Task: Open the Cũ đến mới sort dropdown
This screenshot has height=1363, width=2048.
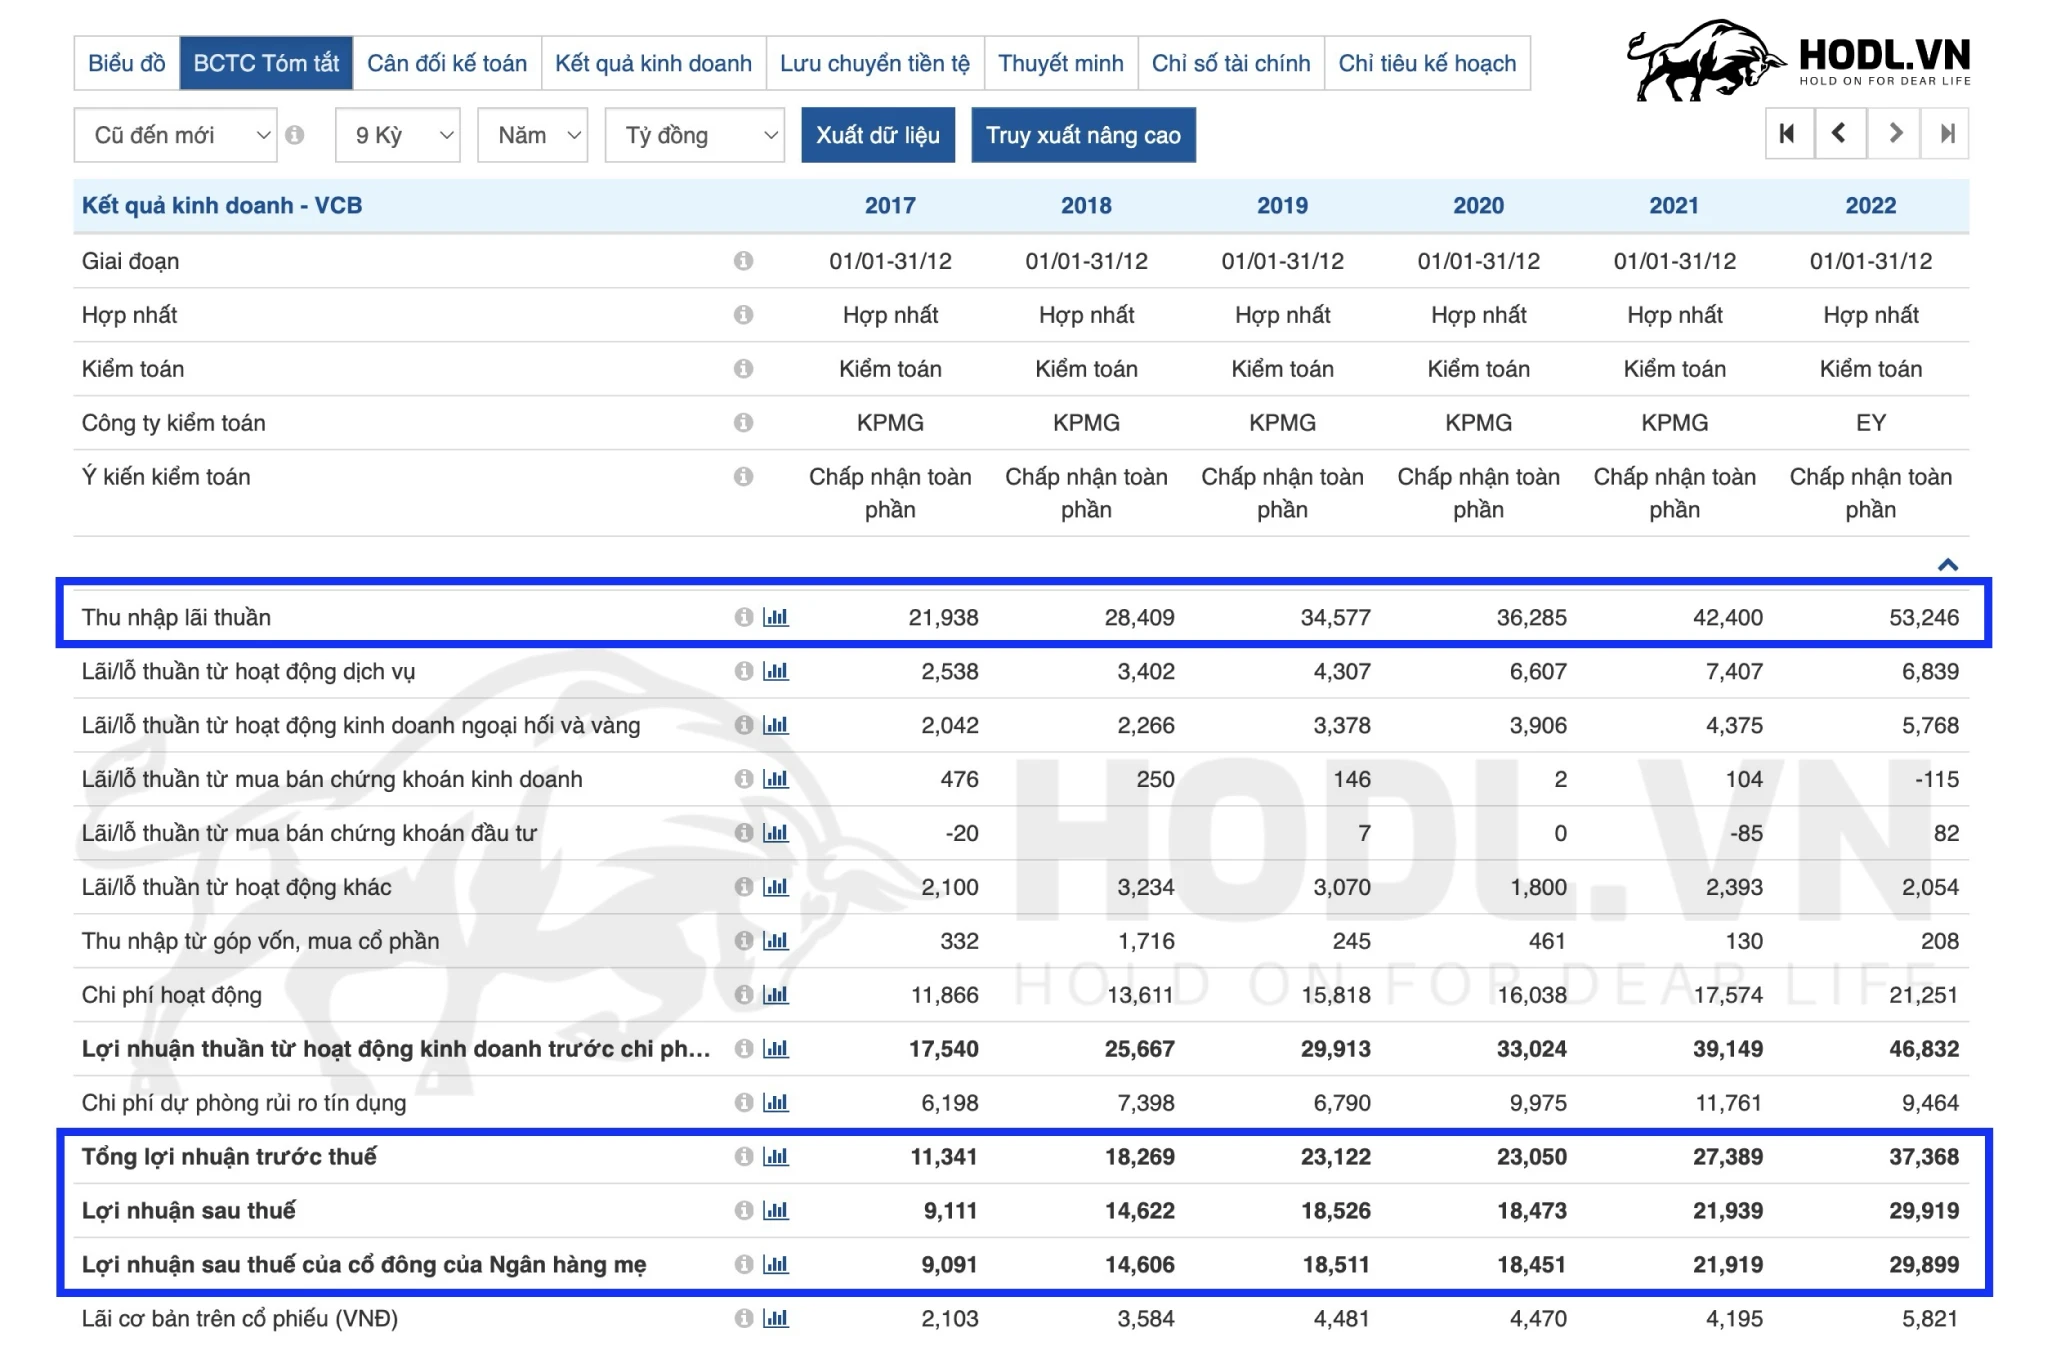Action: (175, 135)
